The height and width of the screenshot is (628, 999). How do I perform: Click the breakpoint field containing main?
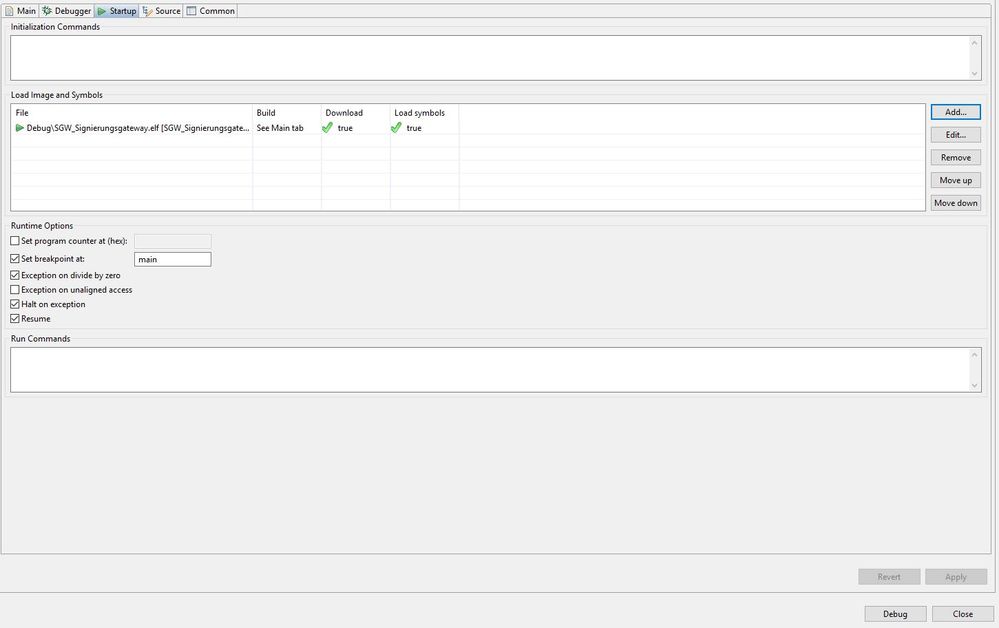click(x=173, y=259)
